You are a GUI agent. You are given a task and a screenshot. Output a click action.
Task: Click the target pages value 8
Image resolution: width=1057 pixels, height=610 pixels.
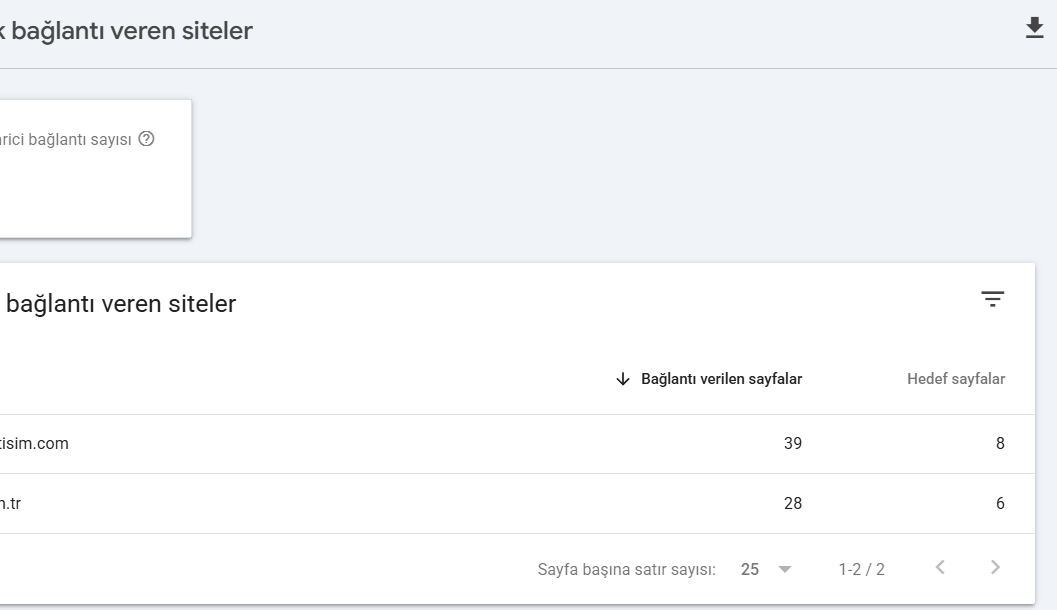(1000, 444)
